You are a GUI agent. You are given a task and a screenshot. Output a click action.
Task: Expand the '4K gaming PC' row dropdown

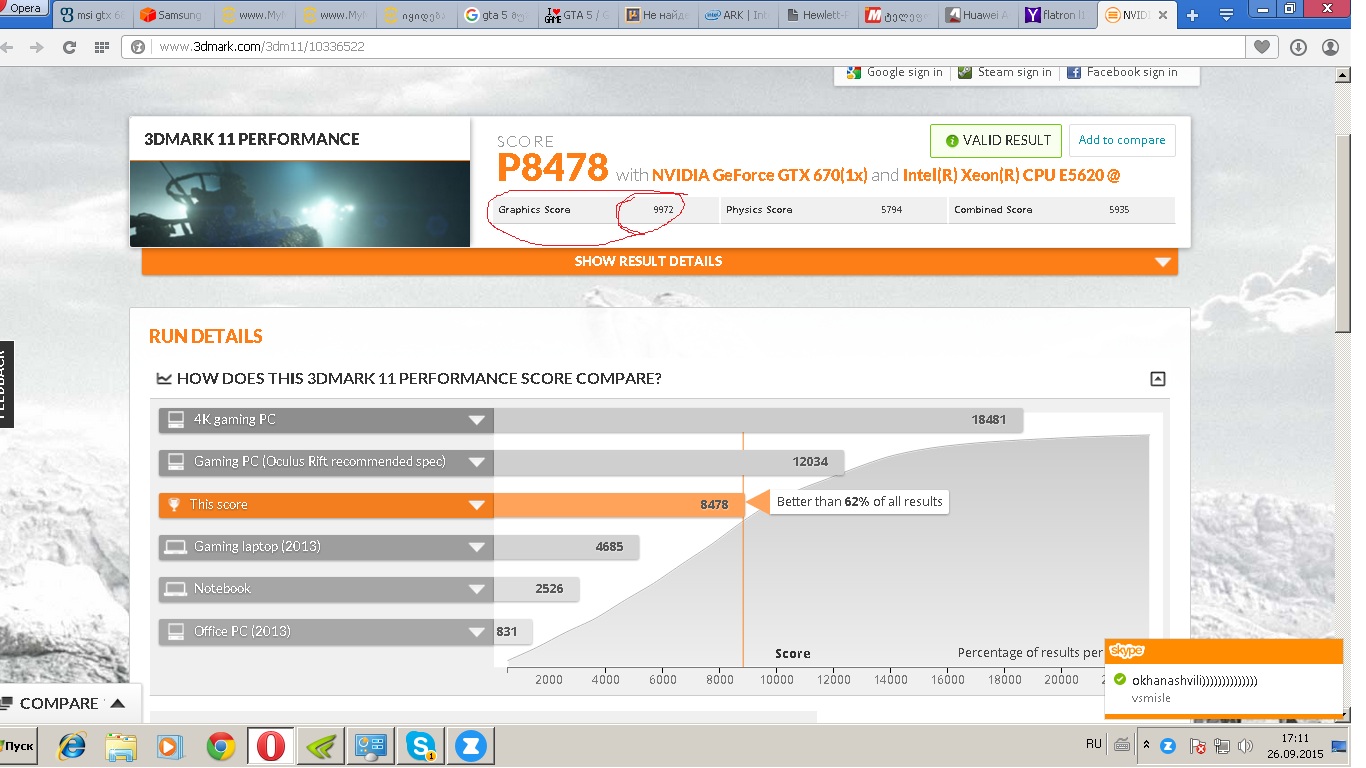pyautogui.click(x=477, y=420)
